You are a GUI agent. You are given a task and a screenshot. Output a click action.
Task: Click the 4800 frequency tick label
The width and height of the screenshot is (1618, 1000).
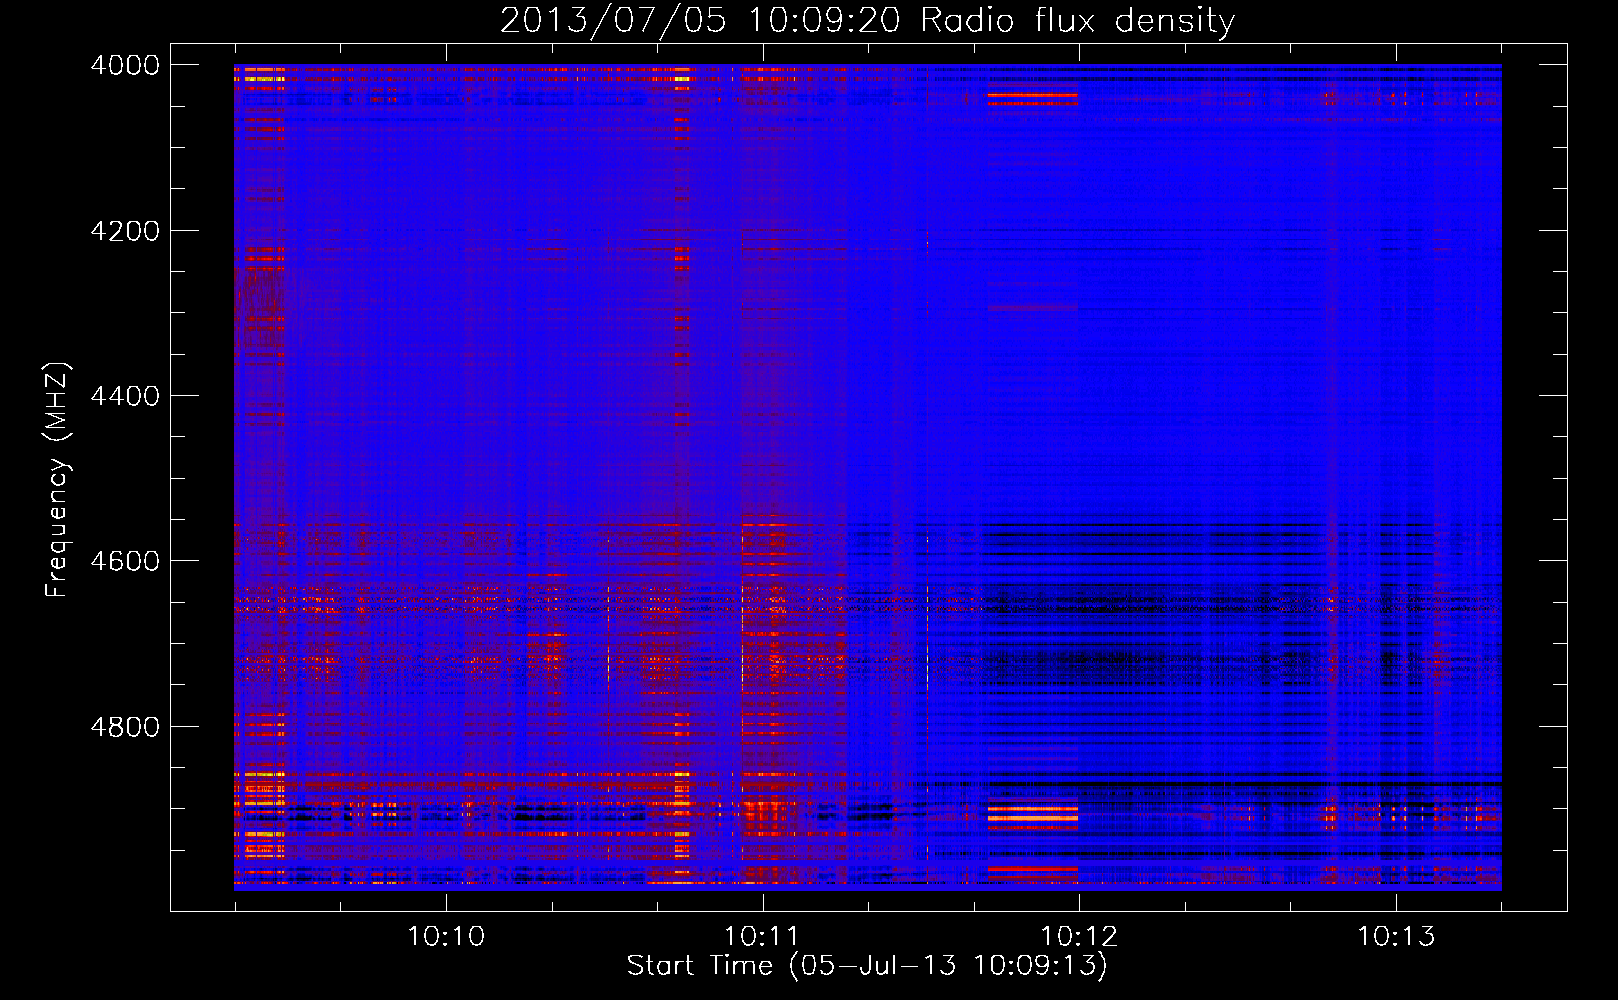pyautogui.click(x=125, y=727)
